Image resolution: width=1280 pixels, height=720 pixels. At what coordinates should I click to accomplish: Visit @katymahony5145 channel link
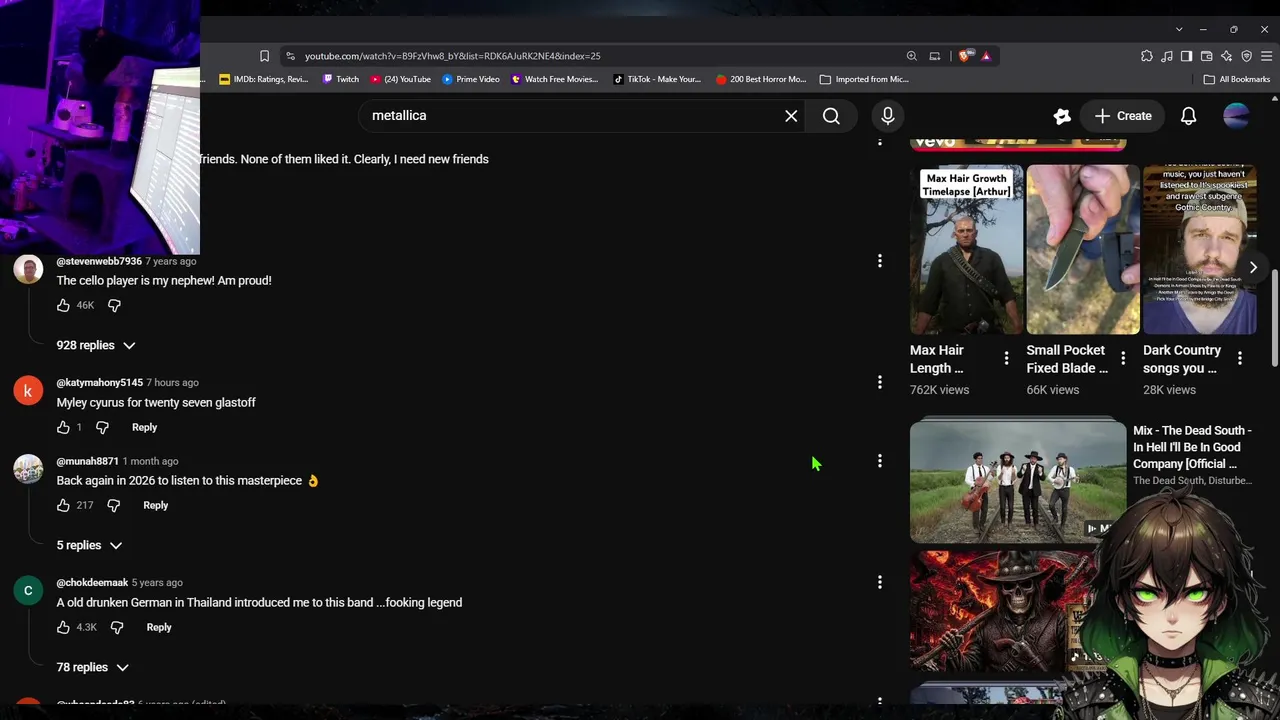tap(100, 382)
